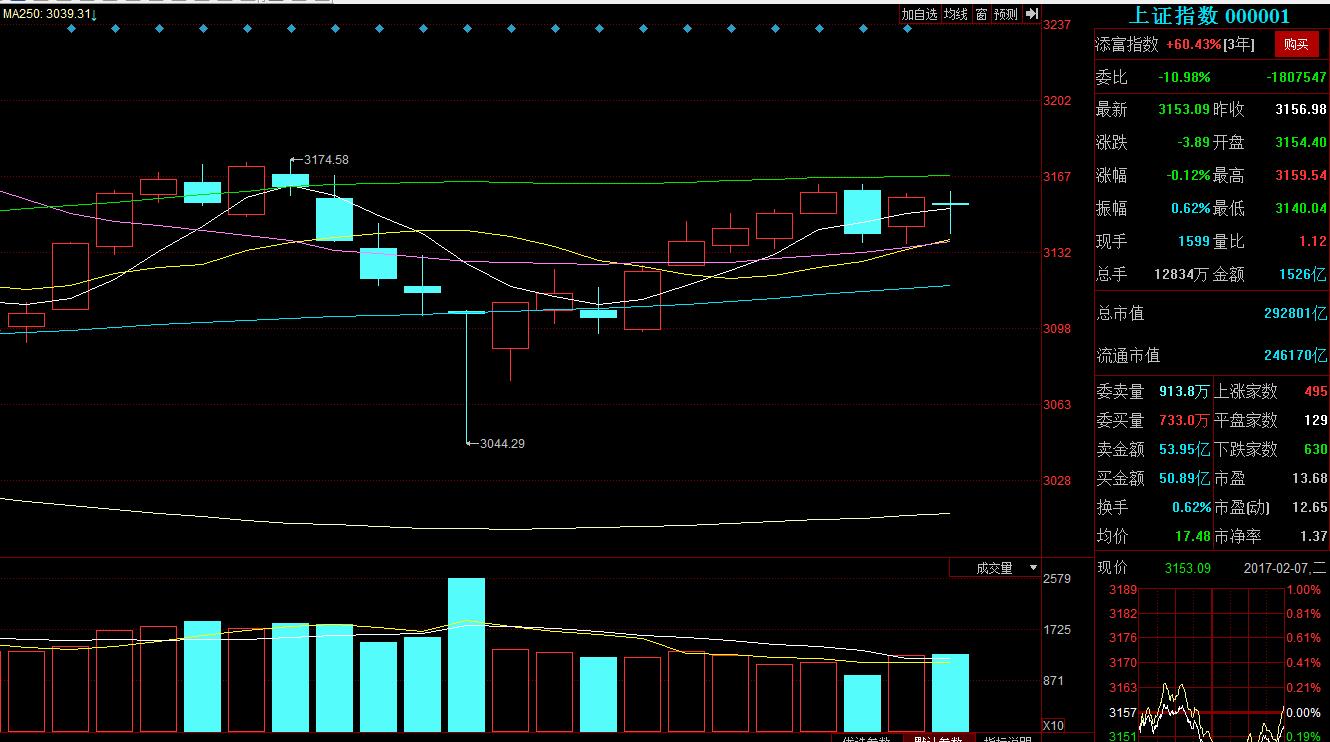Select the 最高 value 3159.54

[1300, 175]
